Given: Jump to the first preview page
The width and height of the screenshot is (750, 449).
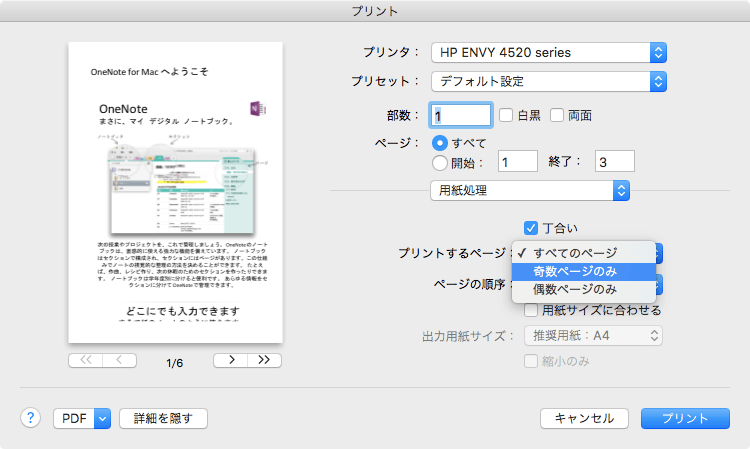Looking at the screenshot, I should click(85, 360).
